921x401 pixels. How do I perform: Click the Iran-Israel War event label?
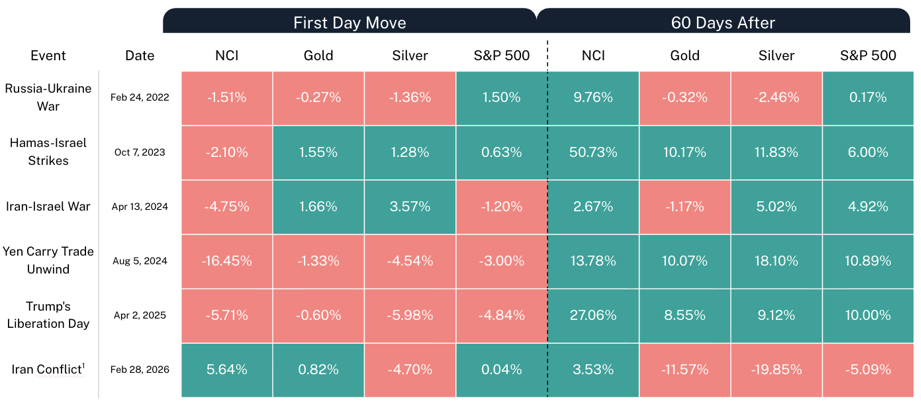(x=48, y=207)
